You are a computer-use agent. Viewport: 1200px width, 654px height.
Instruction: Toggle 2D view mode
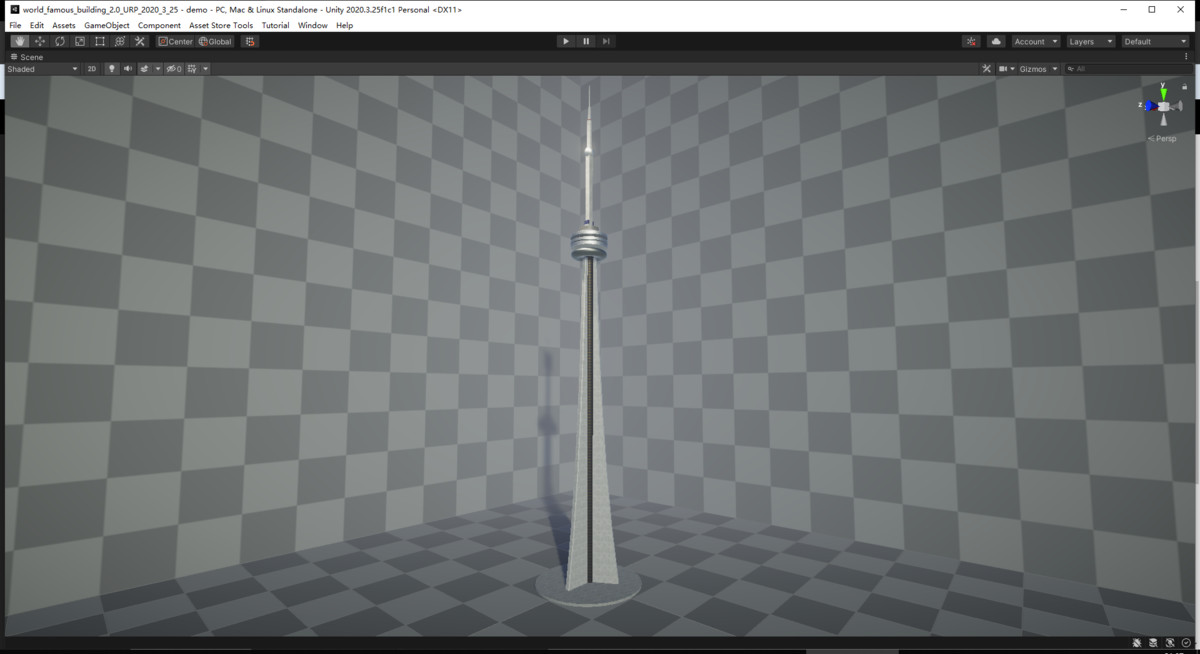(x=91, y=68)
